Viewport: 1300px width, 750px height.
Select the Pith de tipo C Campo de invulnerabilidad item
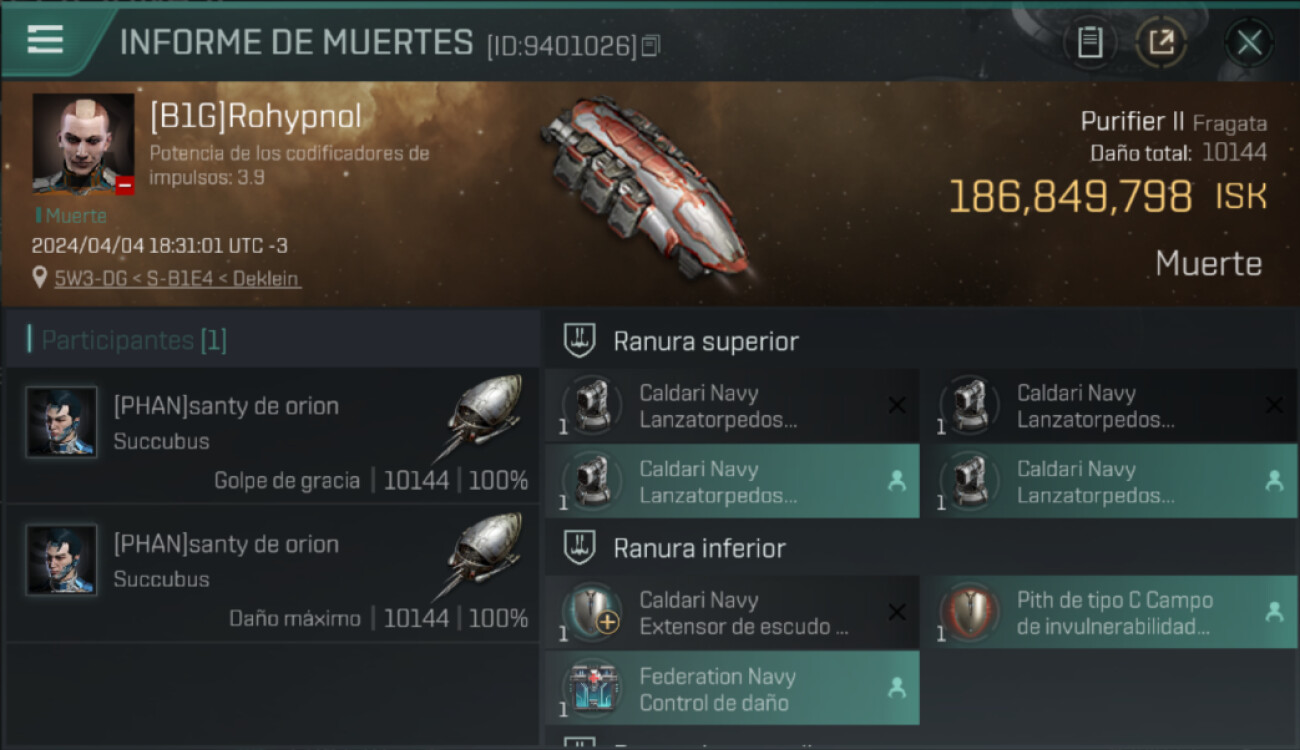[1109, 612]
